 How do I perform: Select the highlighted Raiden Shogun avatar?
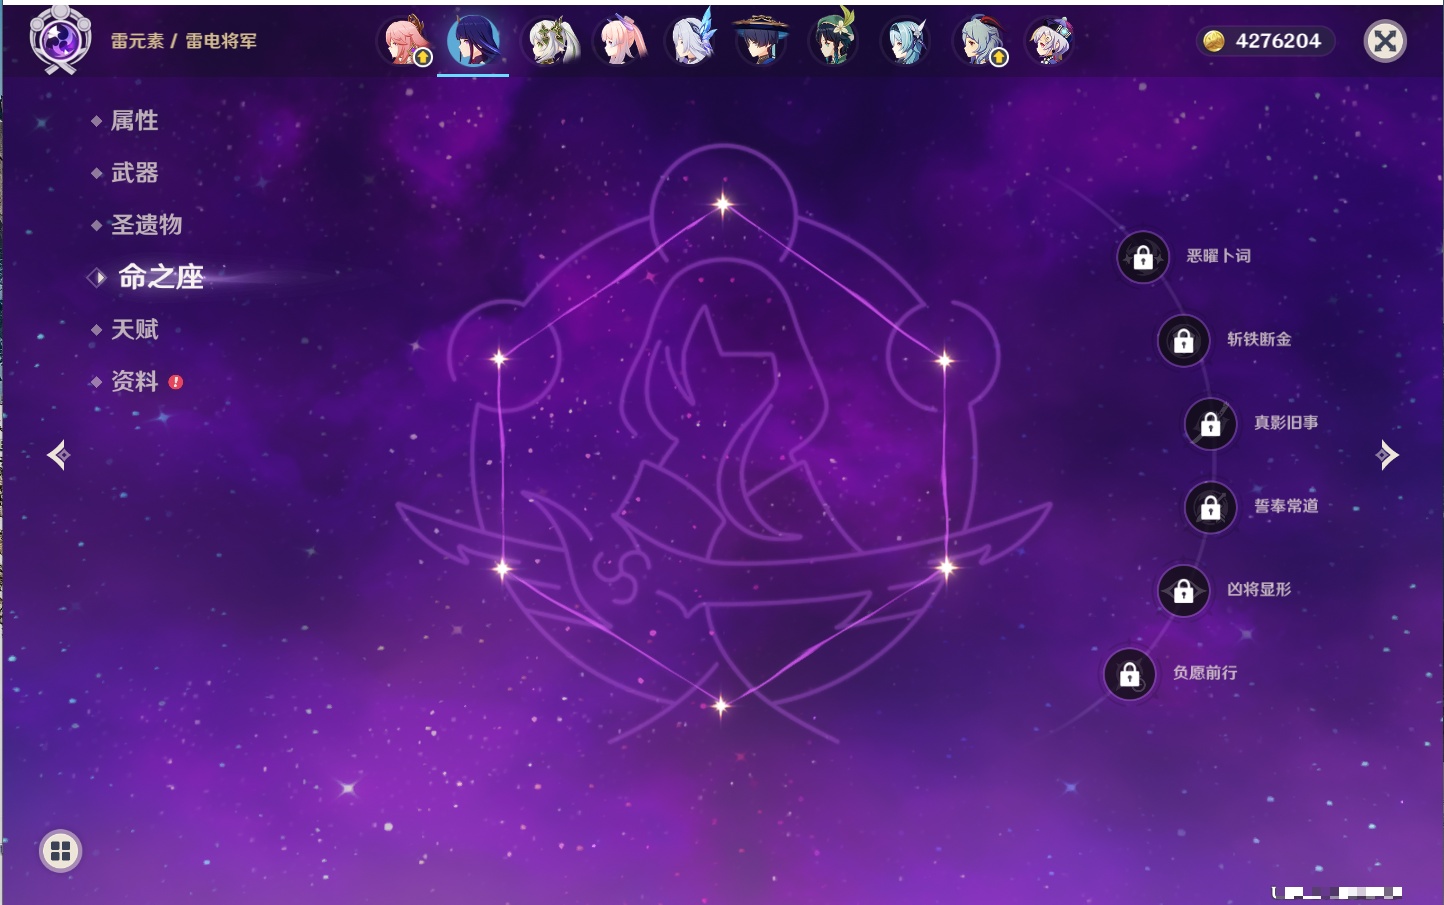coord(473,41)
